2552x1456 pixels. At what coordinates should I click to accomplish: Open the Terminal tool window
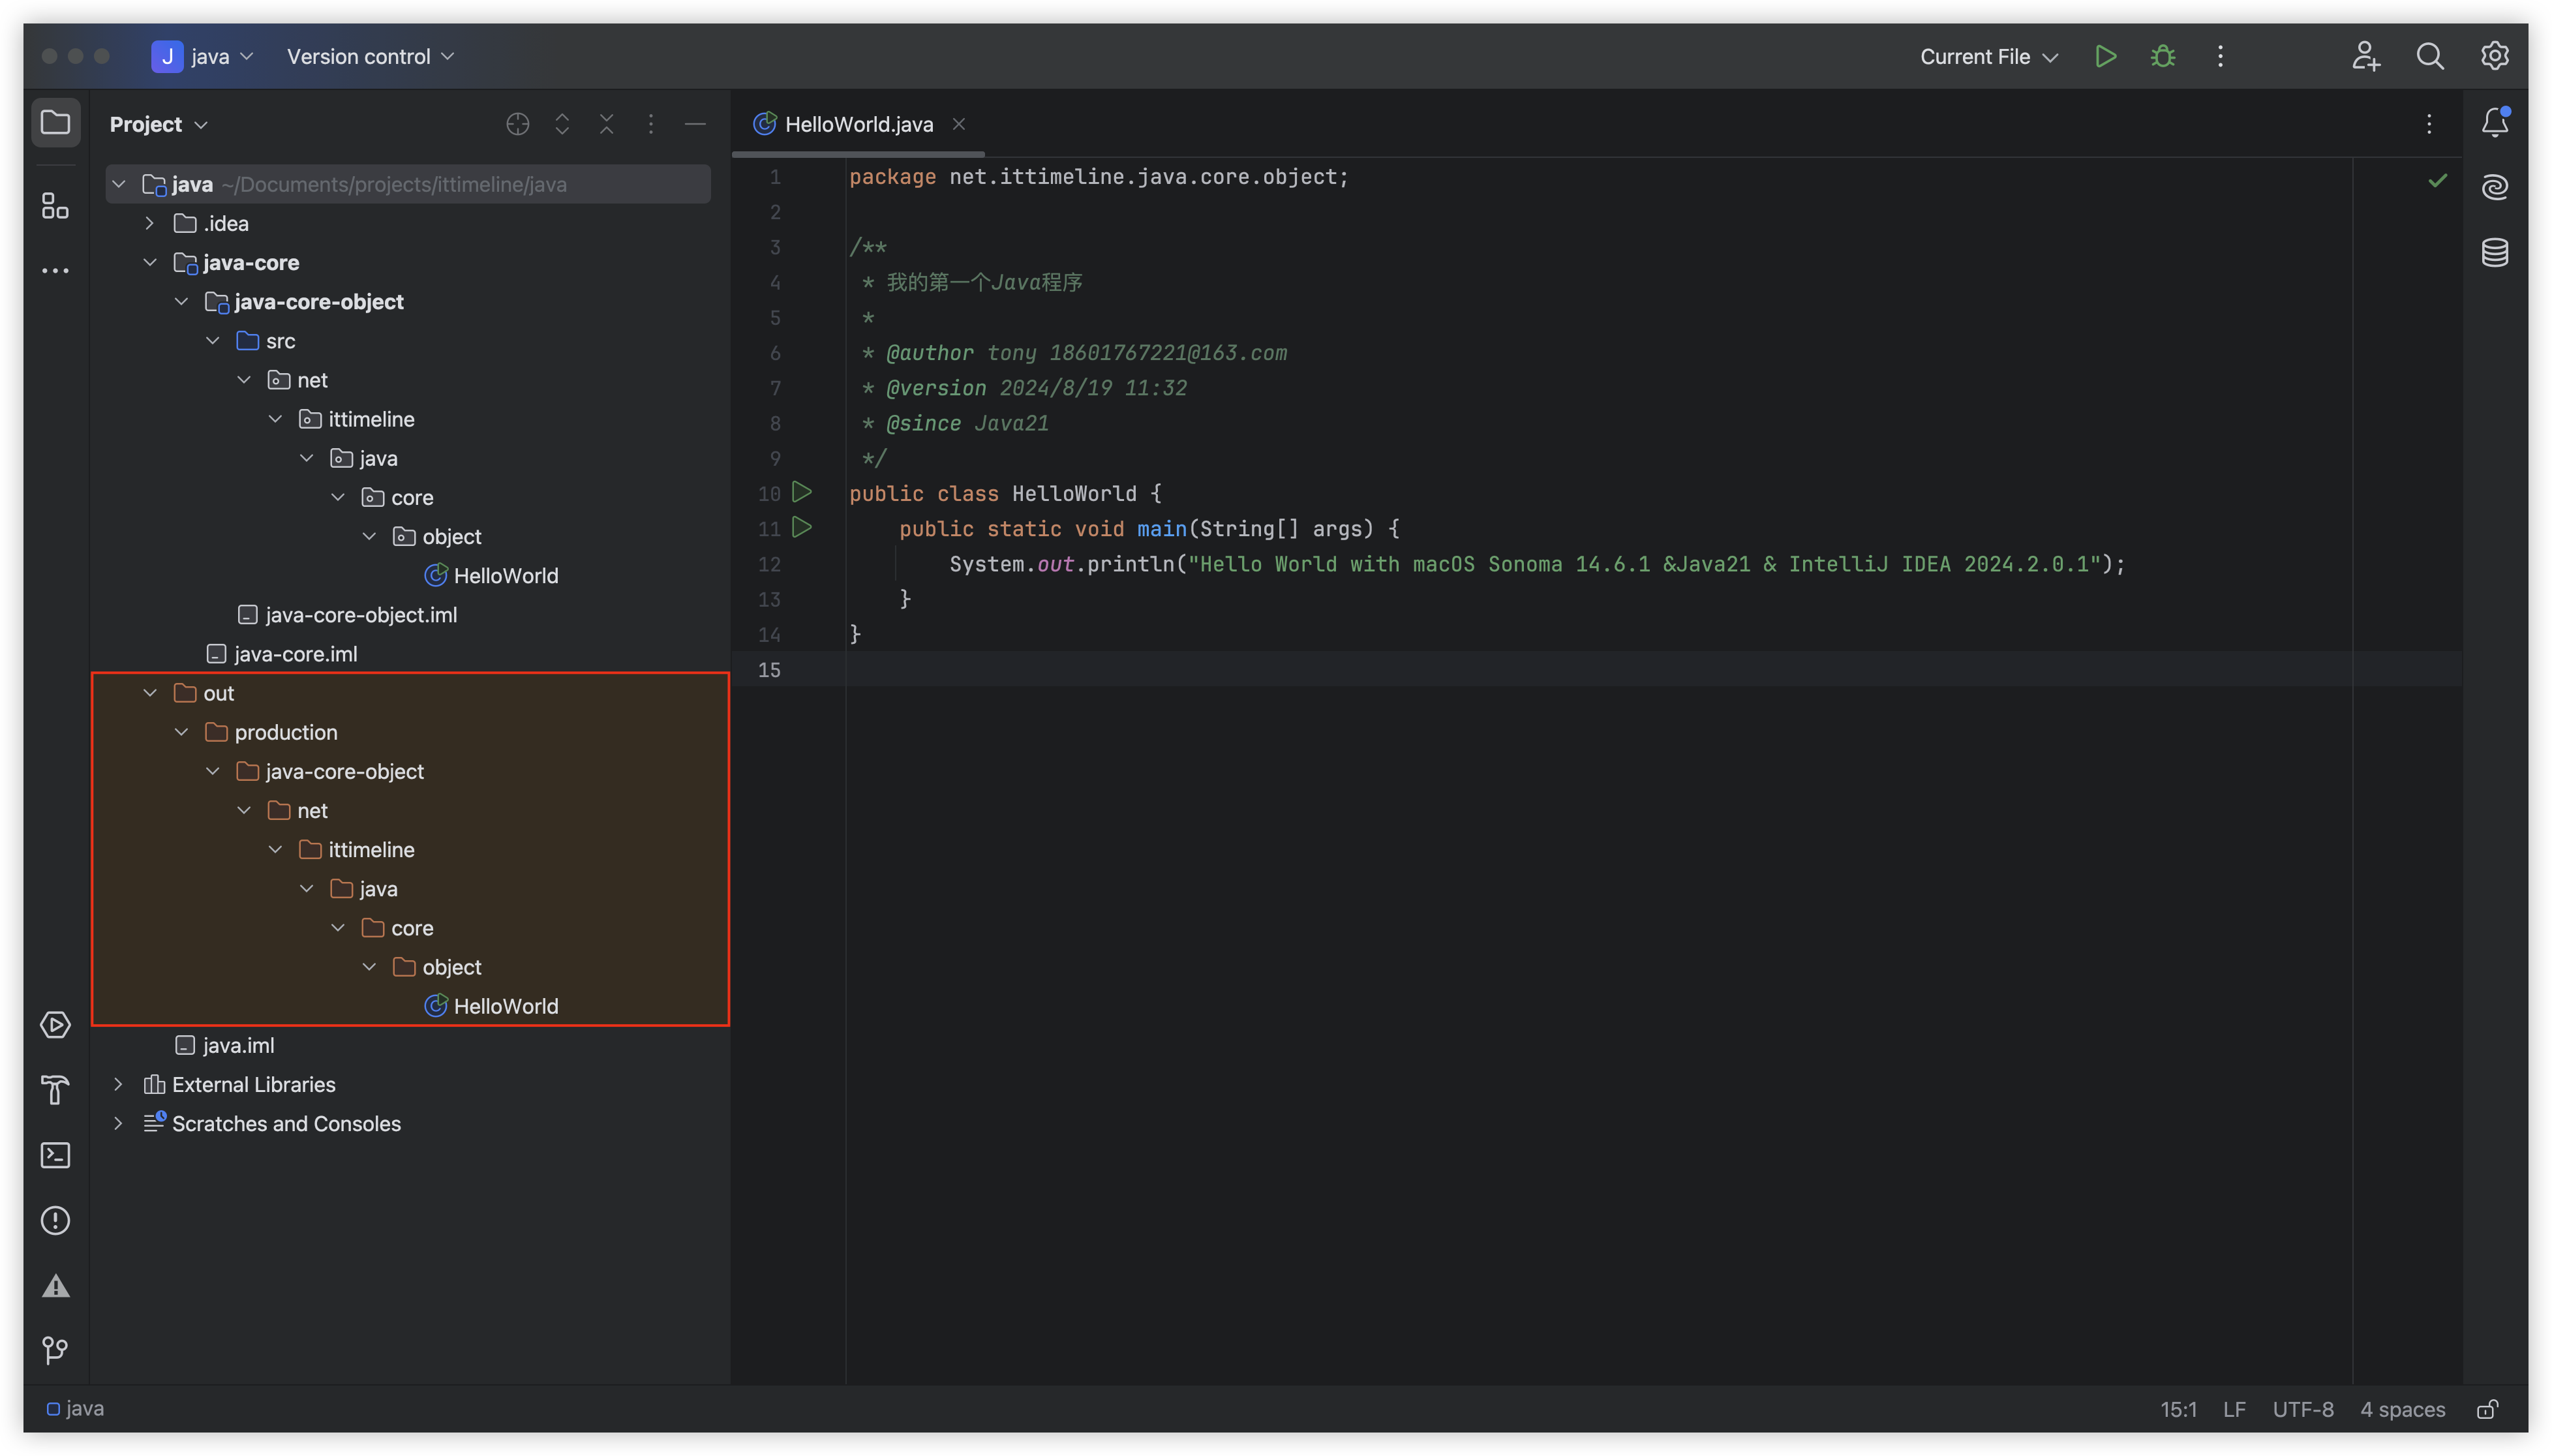coord(55,1155)
